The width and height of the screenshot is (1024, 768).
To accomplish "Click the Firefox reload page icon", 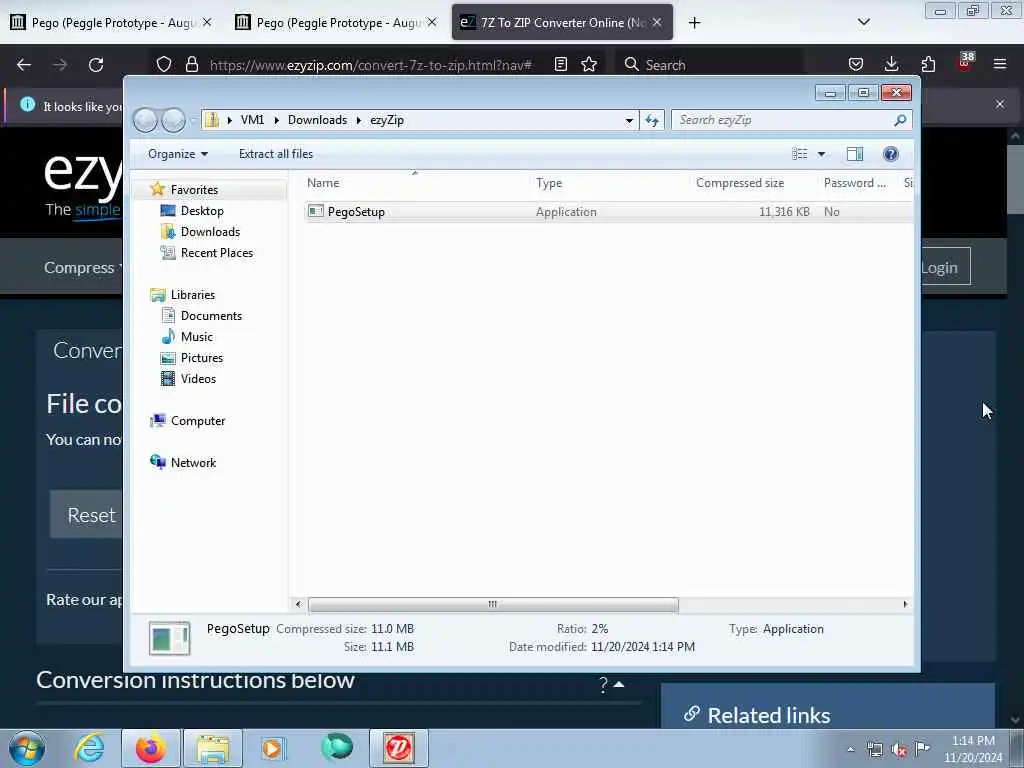I will 96,65.
